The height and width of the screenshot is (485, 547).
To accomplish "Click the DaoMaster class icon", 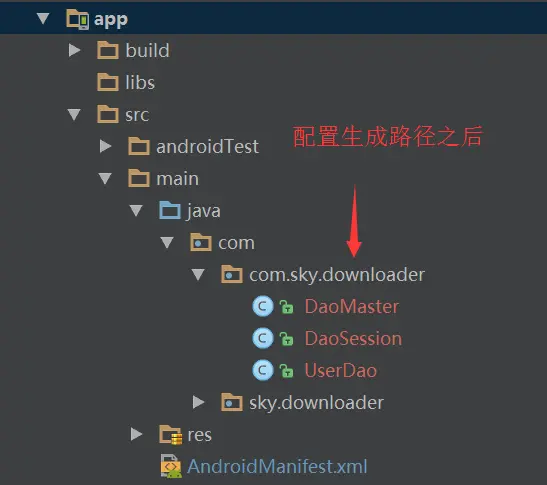I will [x=263, y=306].
